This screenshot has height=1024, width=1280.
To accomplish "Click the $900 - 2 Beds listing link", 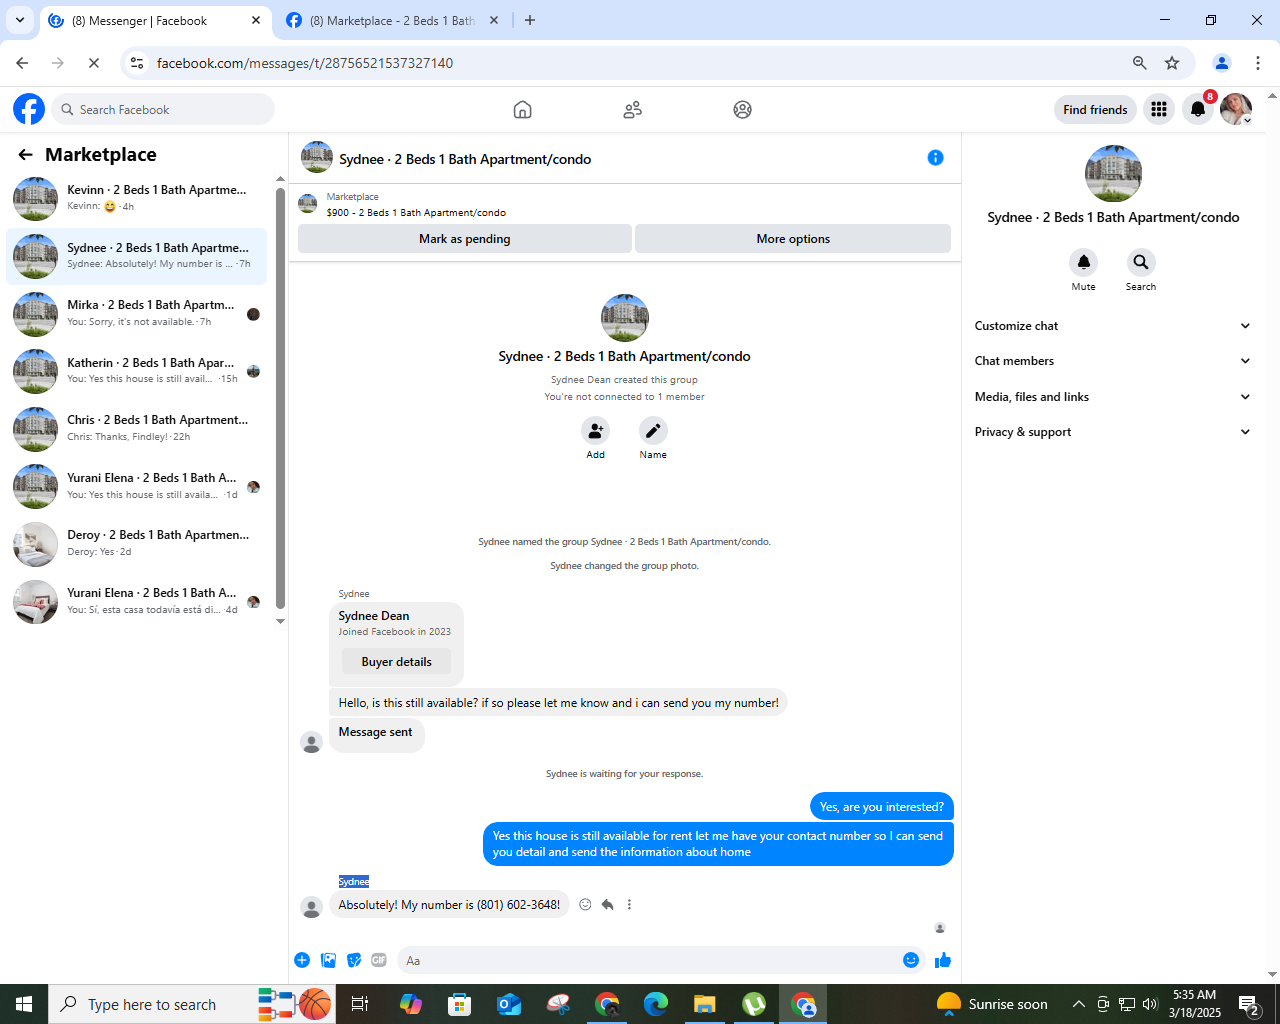I will (416, 213).
